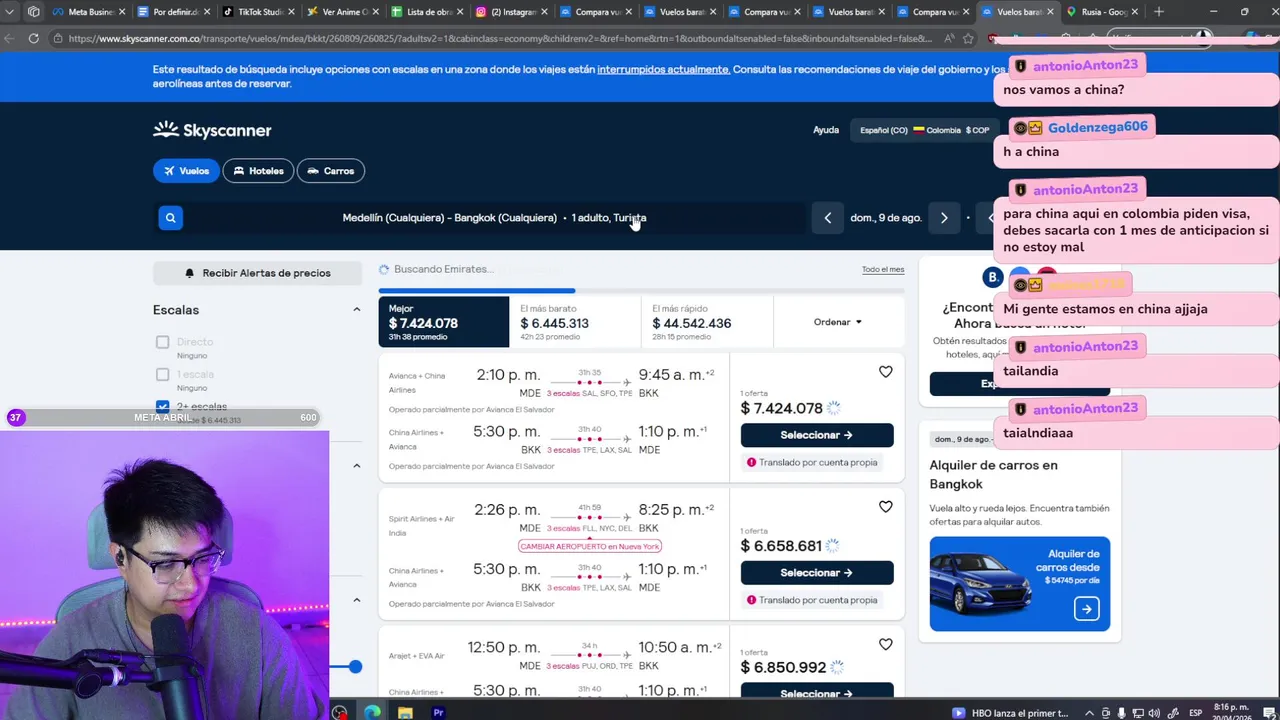
Task: Click Recibir Alertas de precios button
Action: pyautogui.click(x=256, y=273)
